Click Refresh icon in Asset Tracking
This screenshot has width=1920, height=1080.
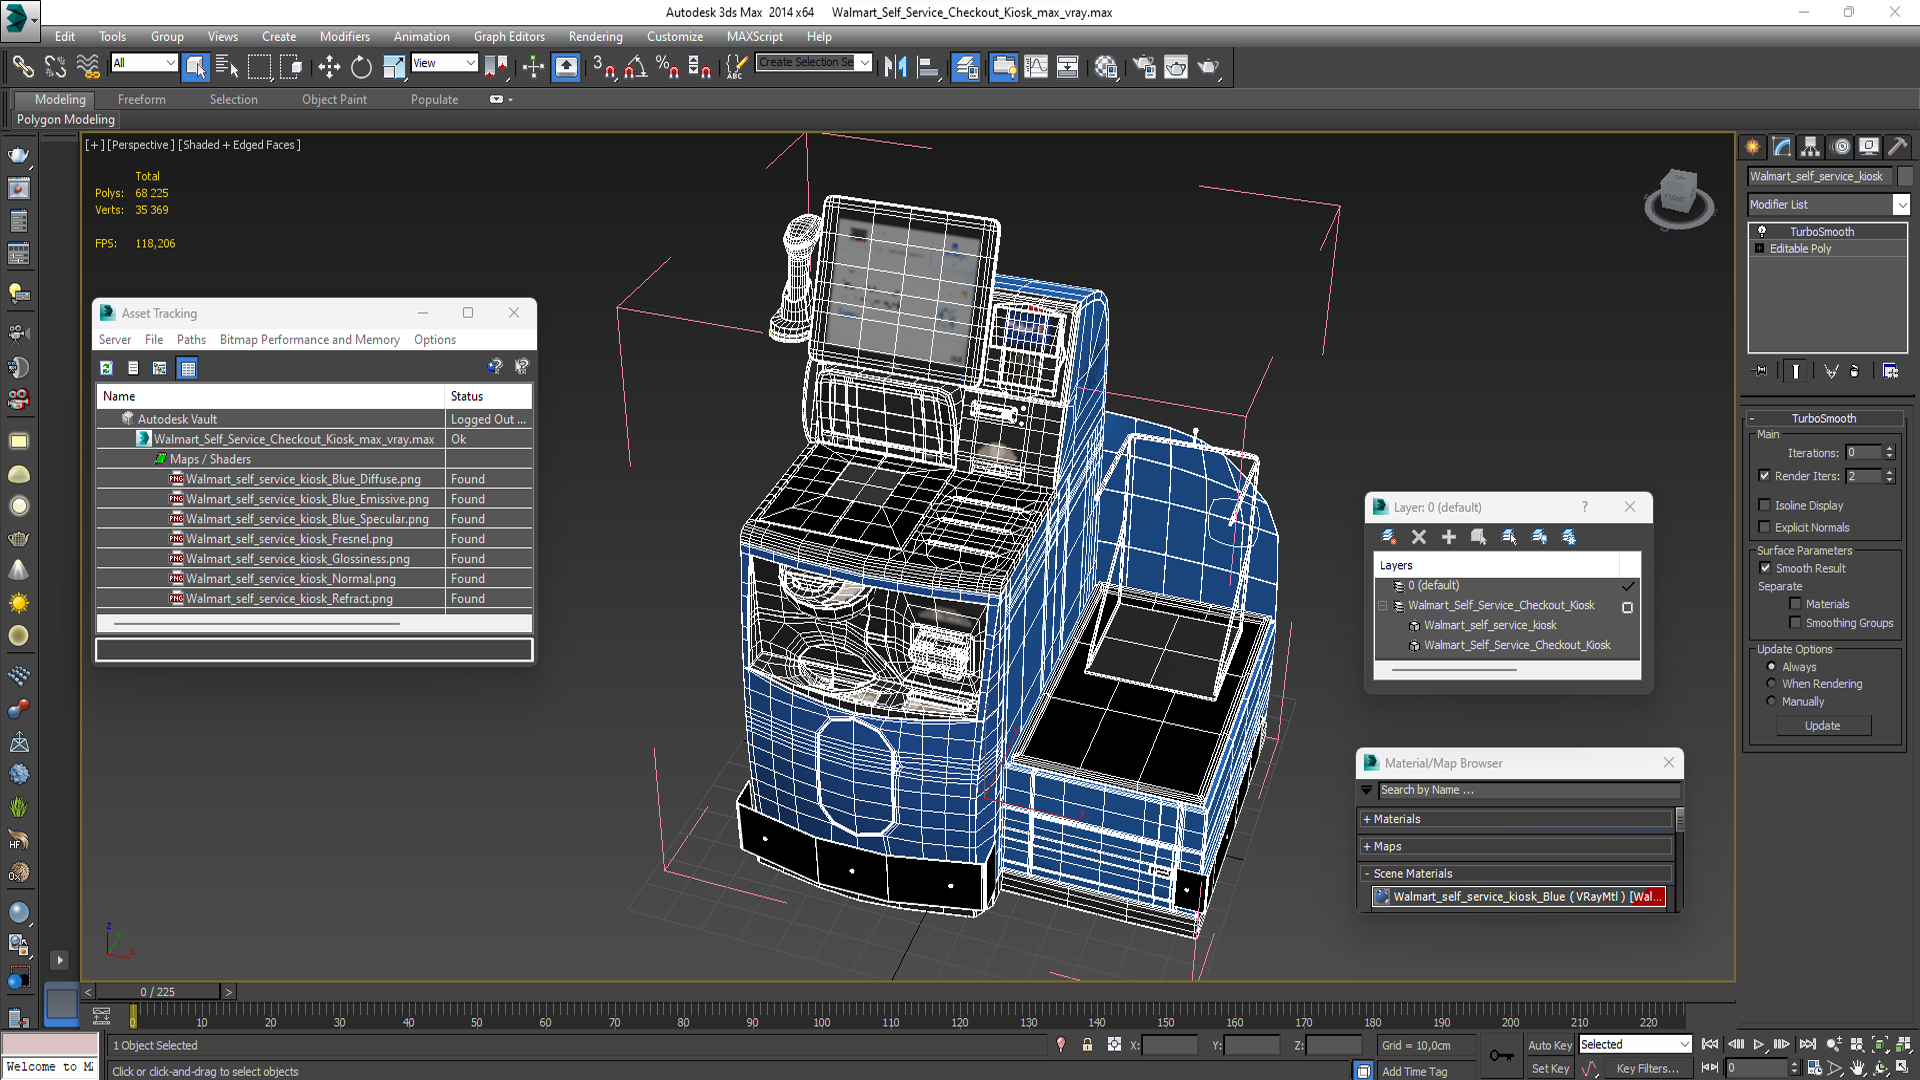[106, 368]
